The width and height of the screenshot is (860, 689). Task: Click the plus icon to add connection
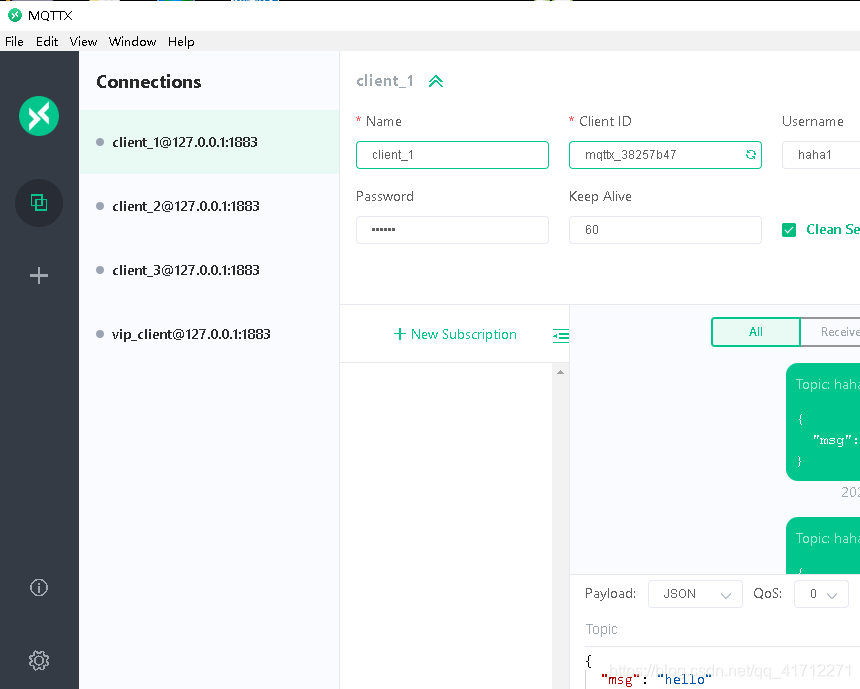39,275
